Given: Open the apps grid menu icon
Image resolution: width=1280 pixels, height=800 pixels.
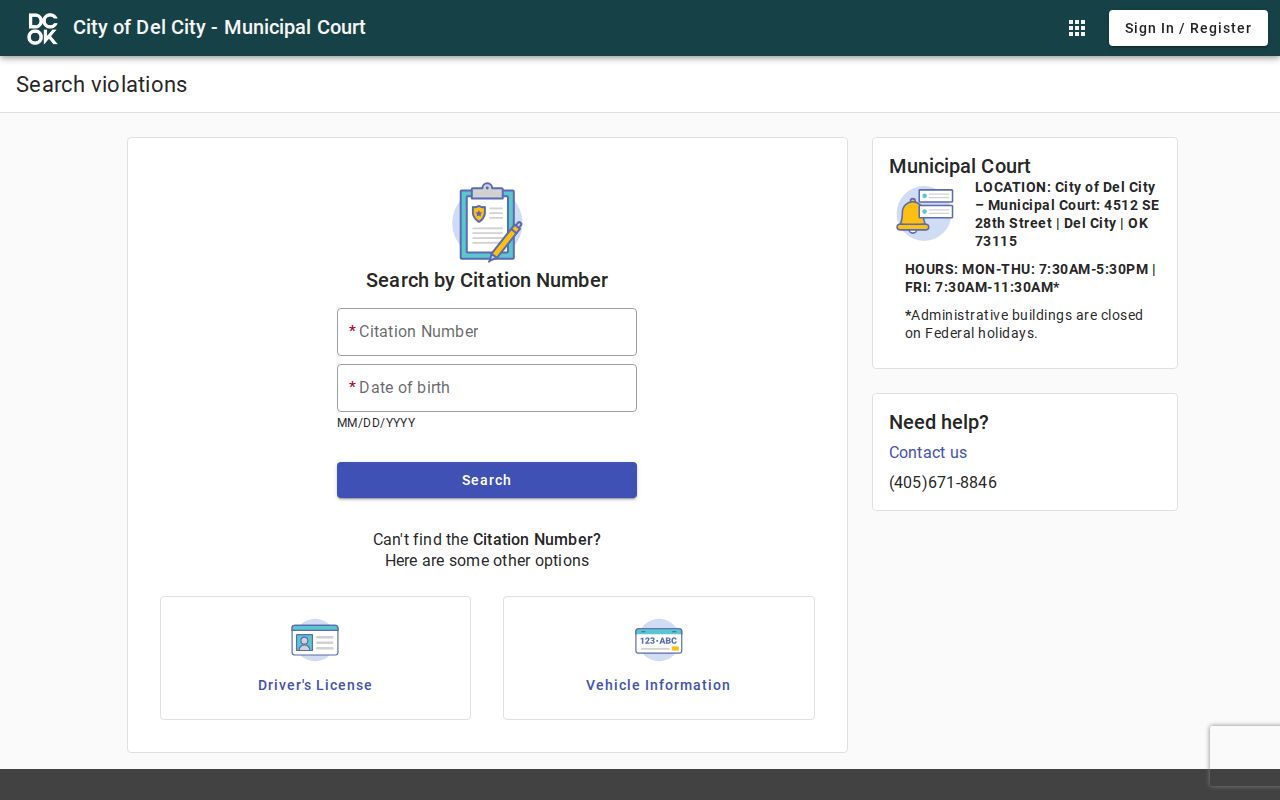Looking at the screenshot, I should coord(1077,28).
